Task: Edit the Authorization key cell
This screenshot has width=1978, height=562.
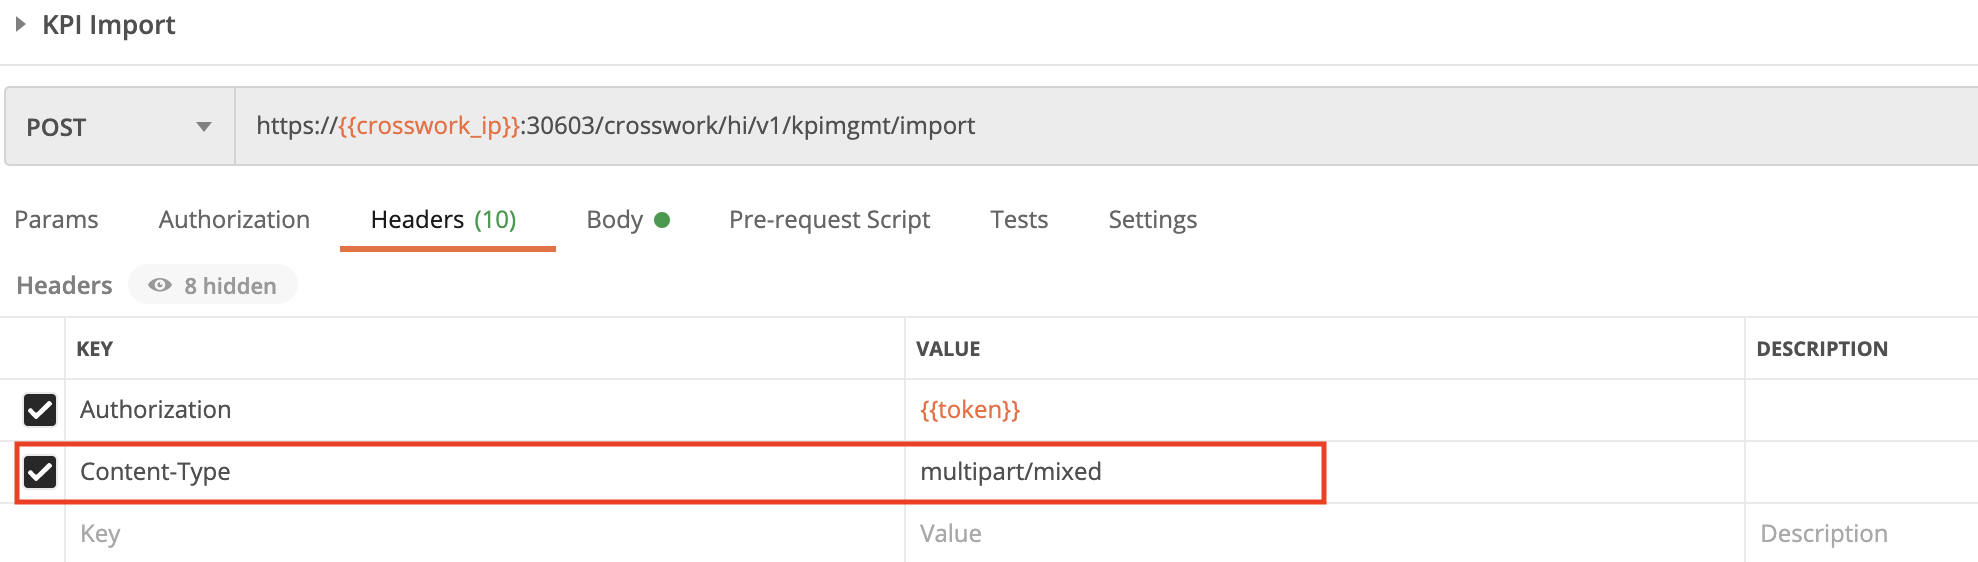Action: click(485, 409)
